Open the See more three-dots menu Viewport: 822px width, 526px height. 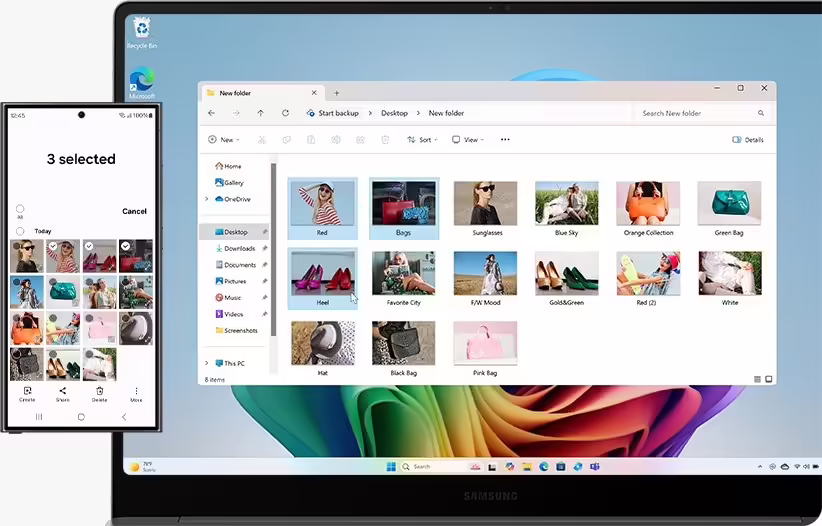click(x=505, y=139)
